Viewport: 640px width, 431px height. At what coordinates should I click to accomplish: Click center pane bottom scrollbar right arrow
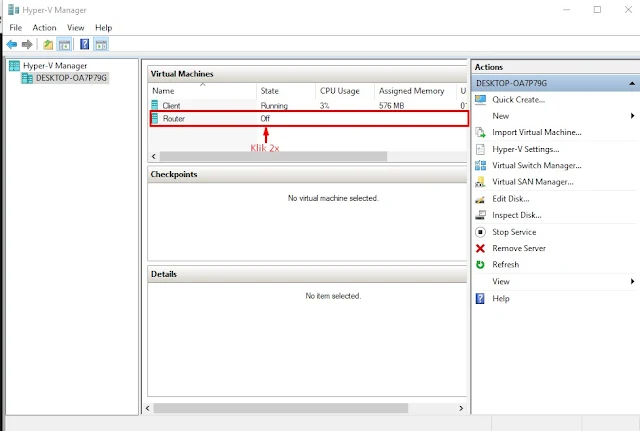461,408
